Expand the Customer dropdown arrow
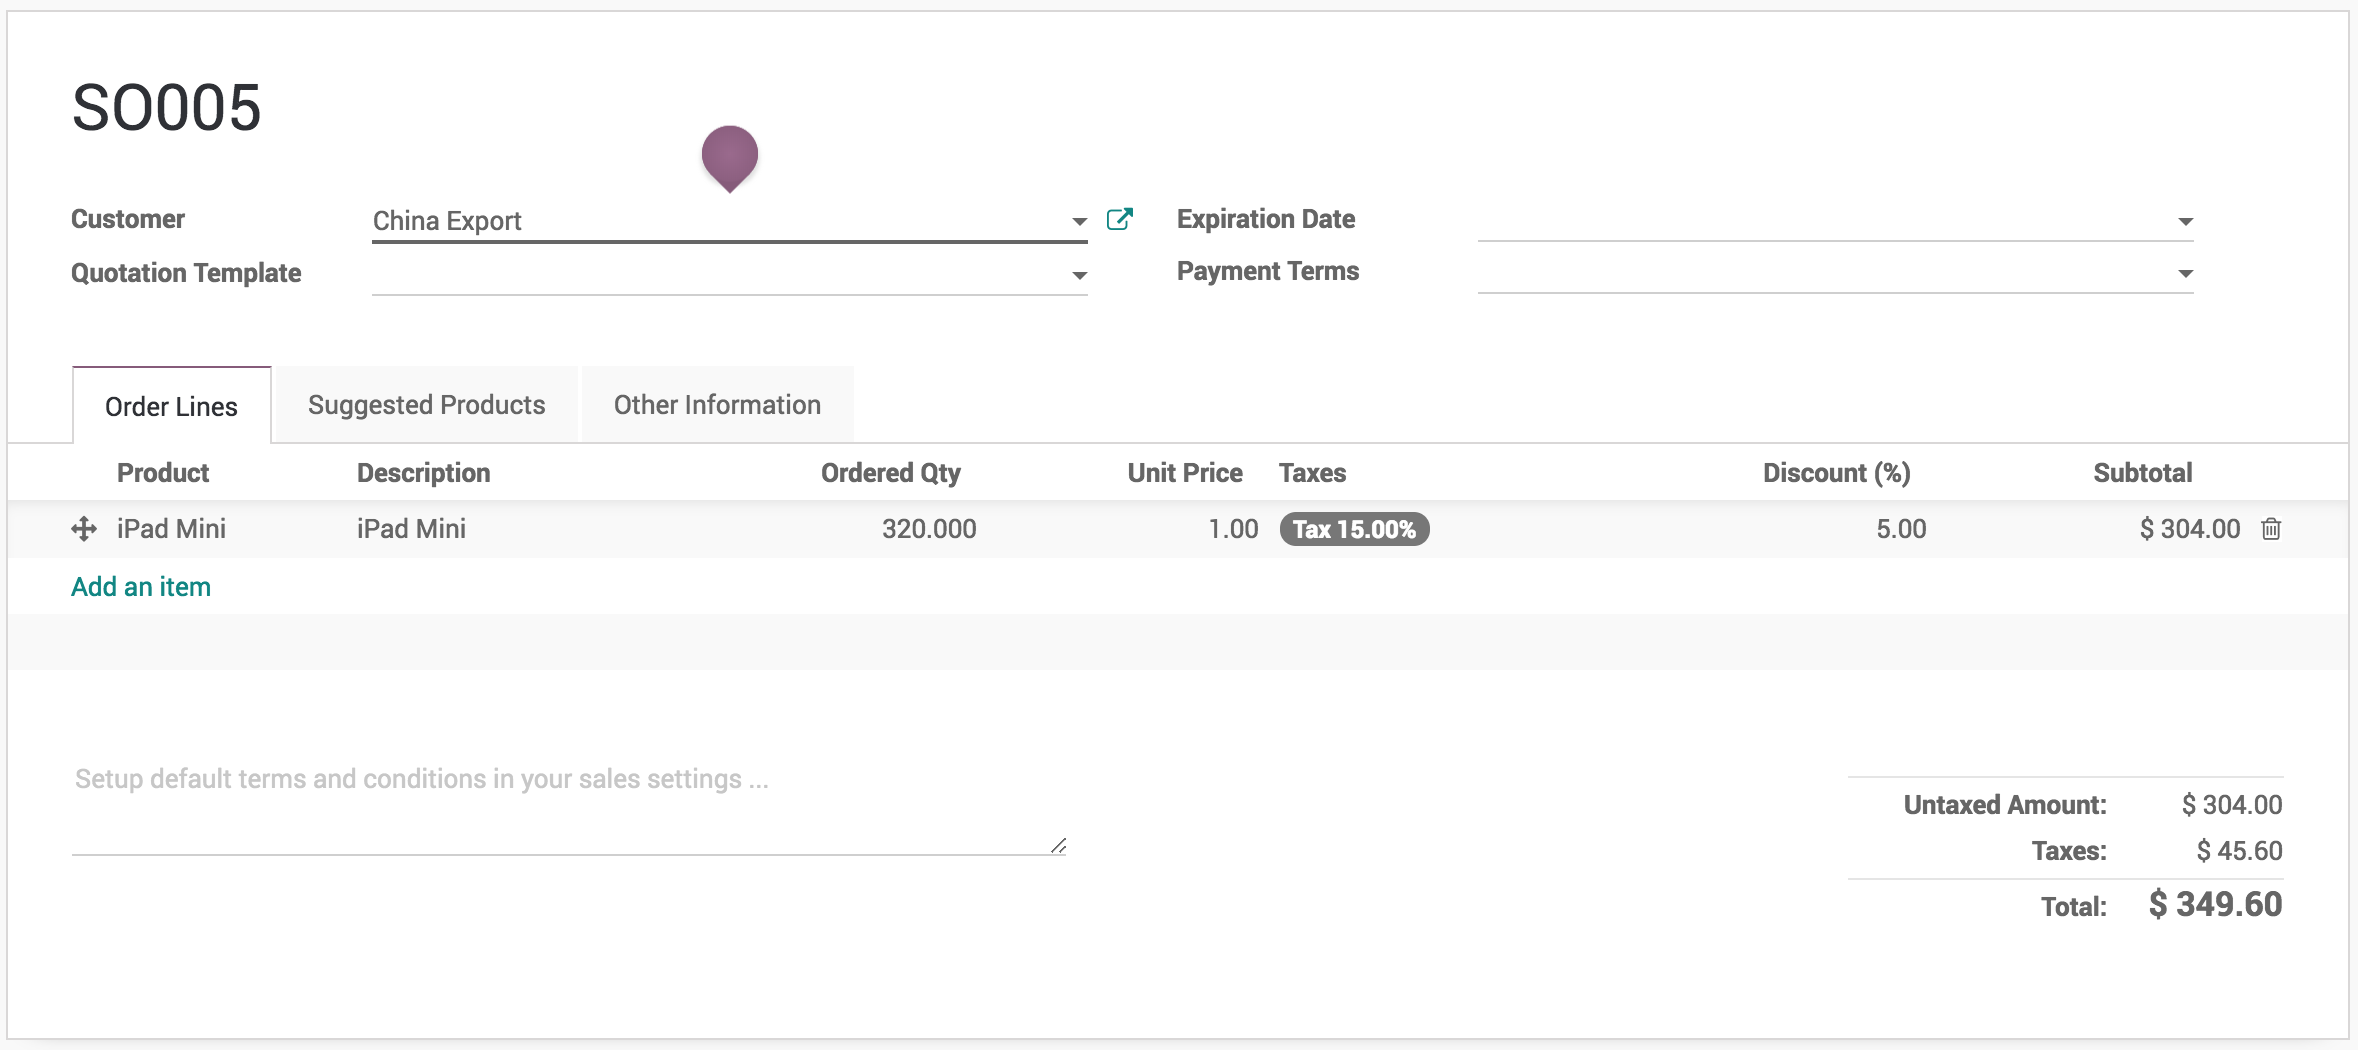The height and width of the screenshot is (1050, 2358). [x=1079, y=221]
